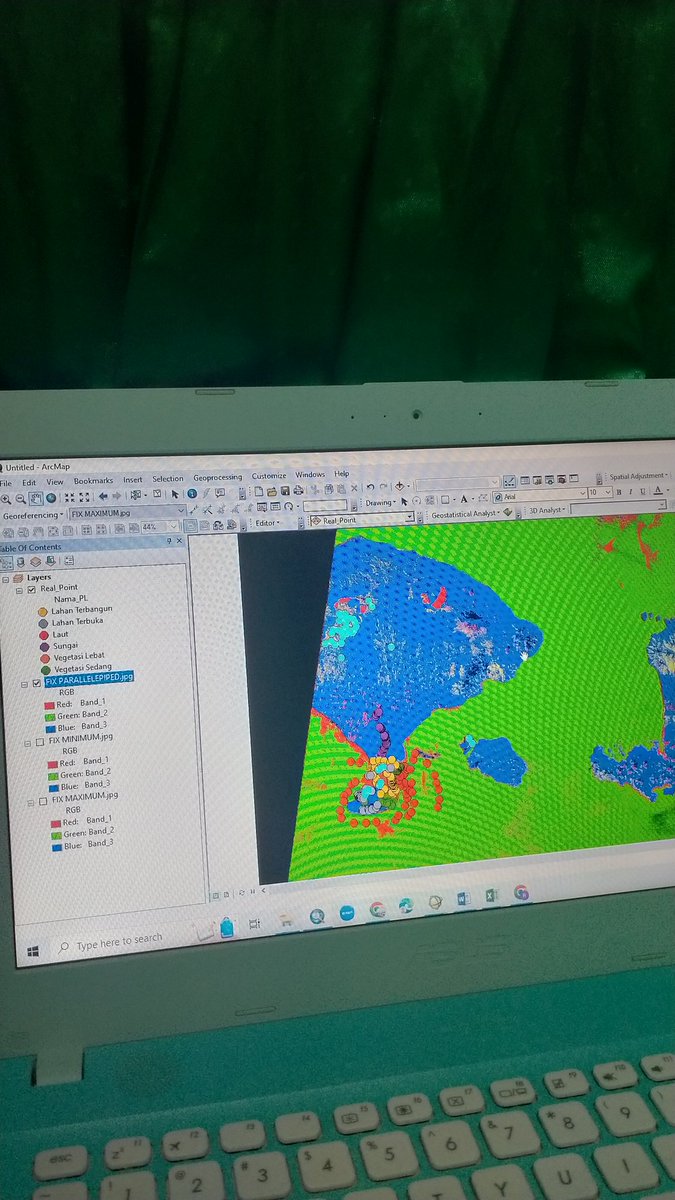Viewport: 675px width, 1200px height.
Task: Click the Underline text formatting icon
Action: point(642,492)
